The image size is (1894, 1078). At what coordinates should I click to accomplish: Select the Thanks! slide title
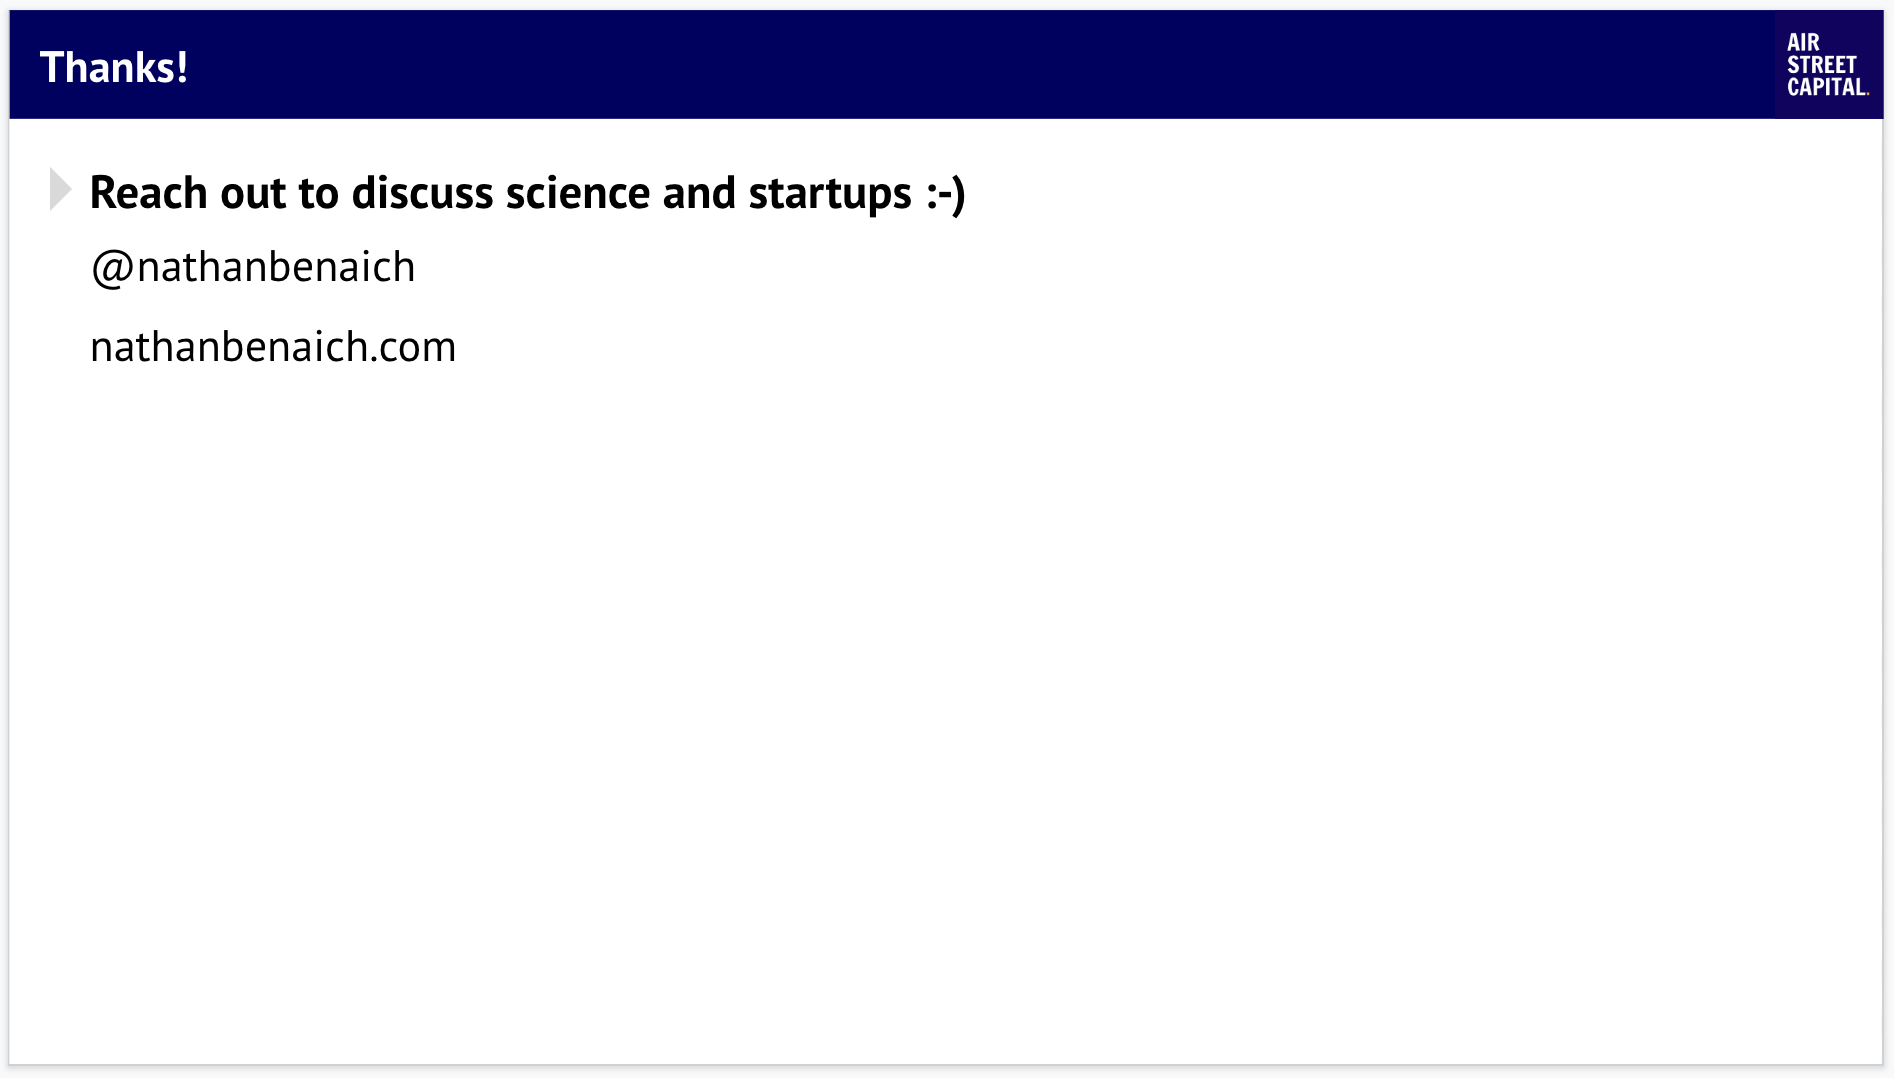[114, 67]
